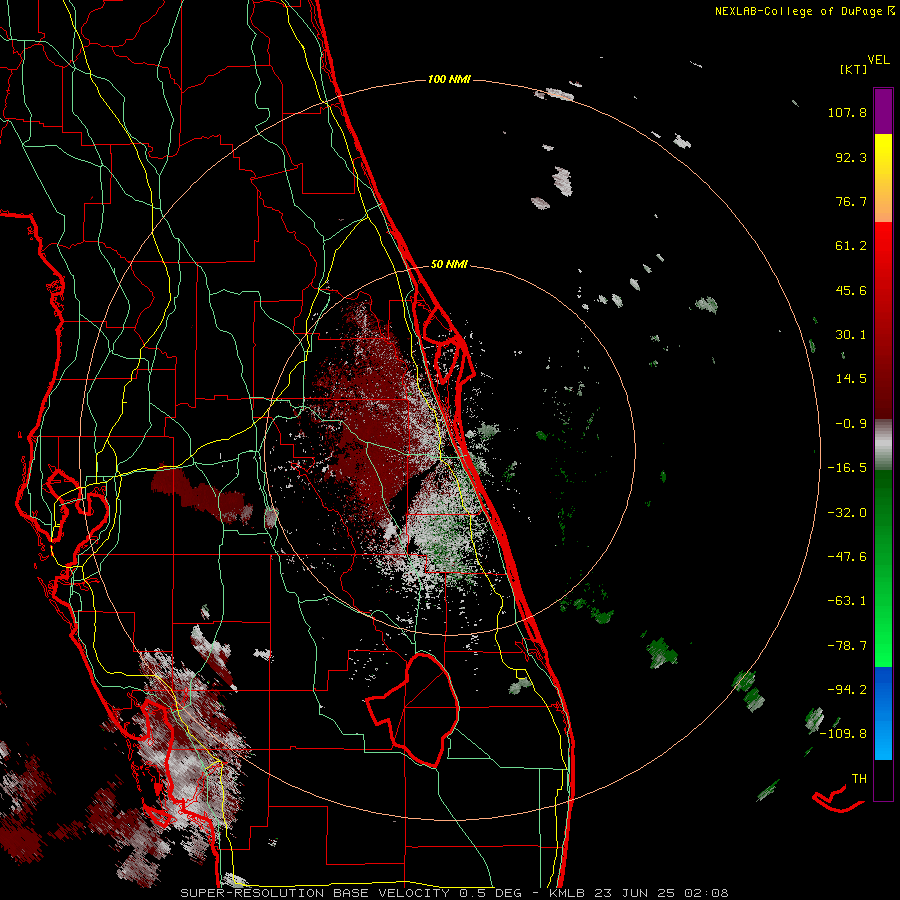Click the [KT] unit label
Screen dimensions: 900x900
[853, 69]
